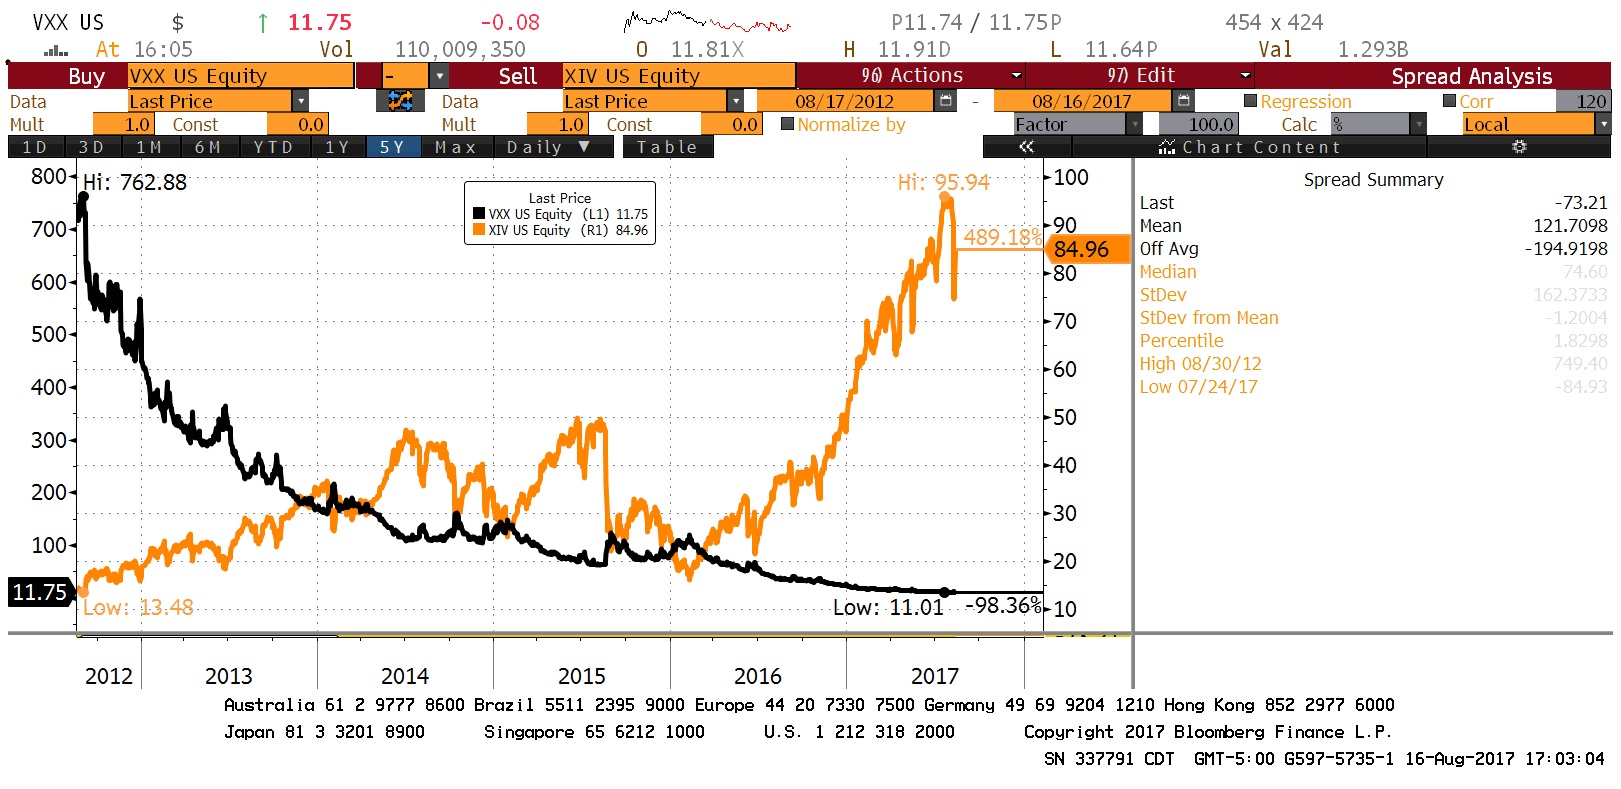
Task: Toggle the Corr checkbox
Action: pyautogui.click(x=1449, y=101)
